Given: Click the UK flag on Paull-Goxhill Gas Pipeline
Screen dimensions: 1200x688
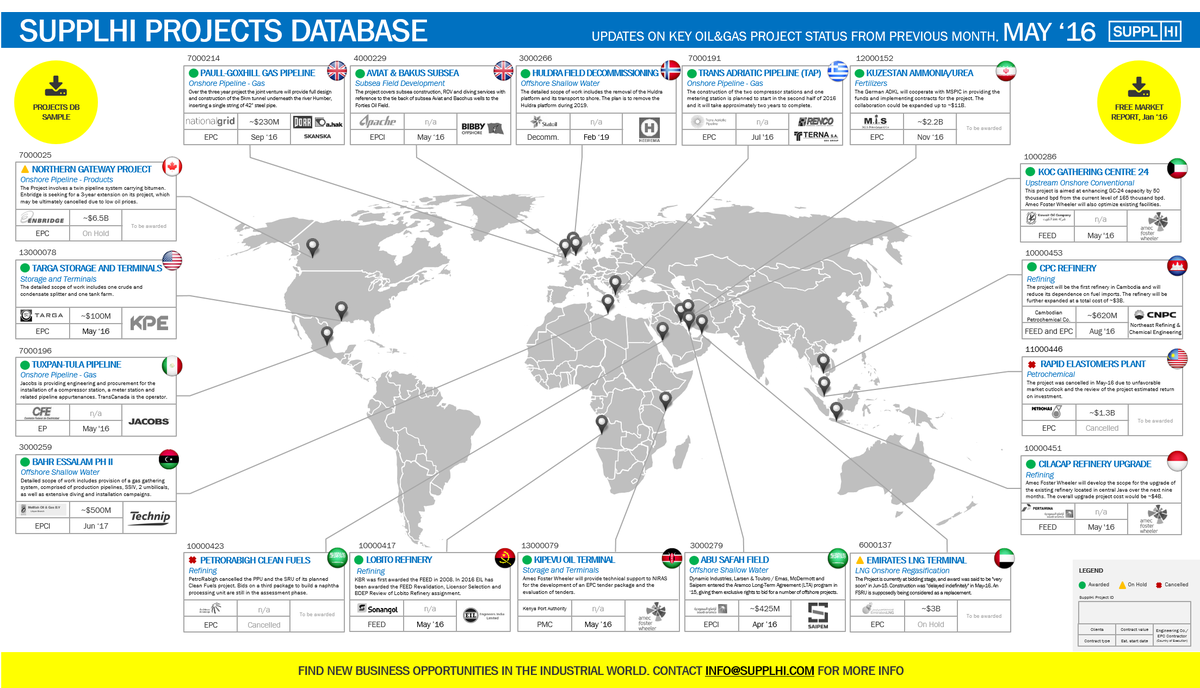Looking at the screenshot, I should (337, 72).
